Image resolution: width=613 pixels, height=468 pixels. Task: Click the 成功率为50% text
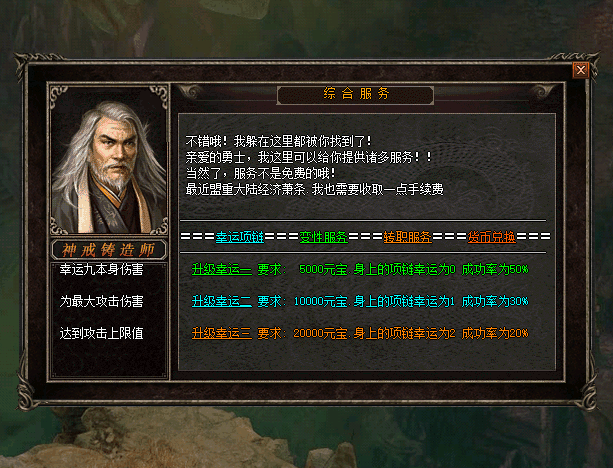[x=495, y=269]
